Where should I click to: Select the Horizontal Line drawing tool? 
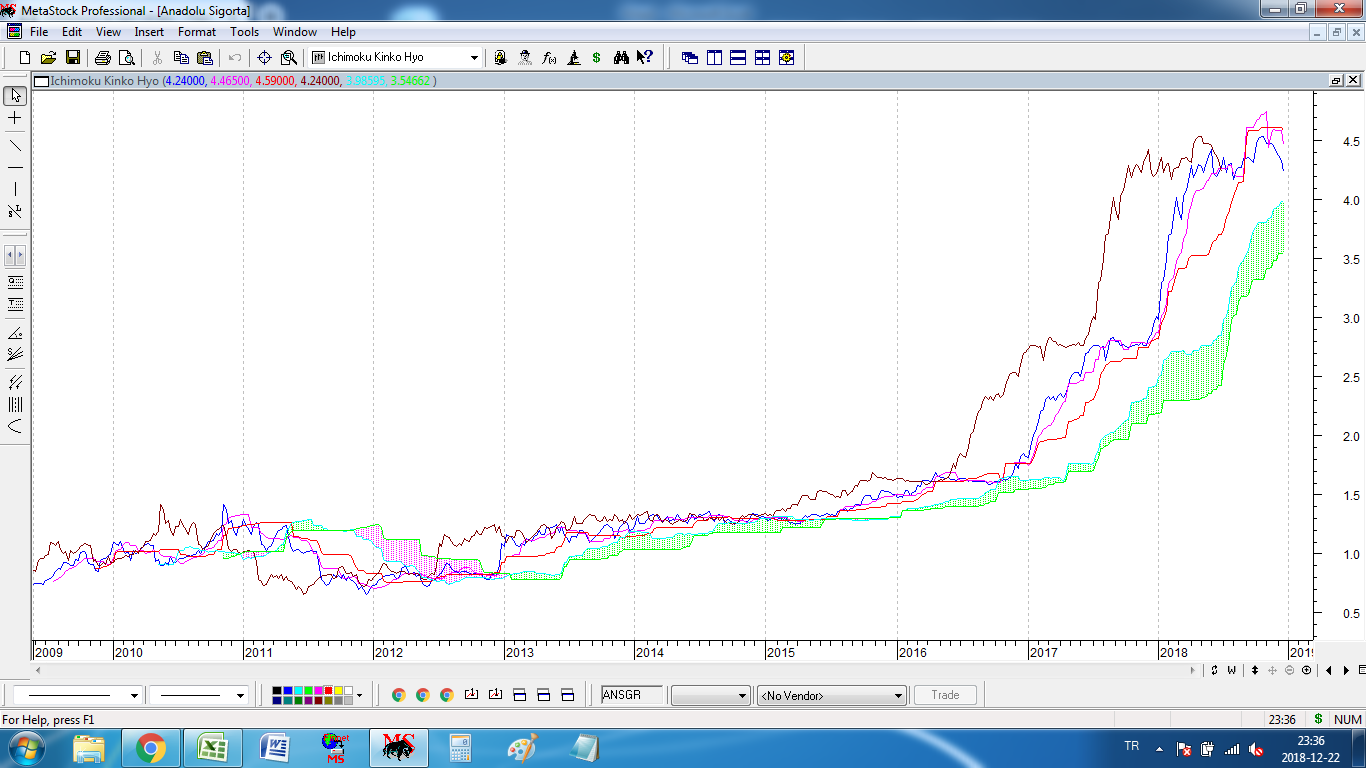pos(15,167)
